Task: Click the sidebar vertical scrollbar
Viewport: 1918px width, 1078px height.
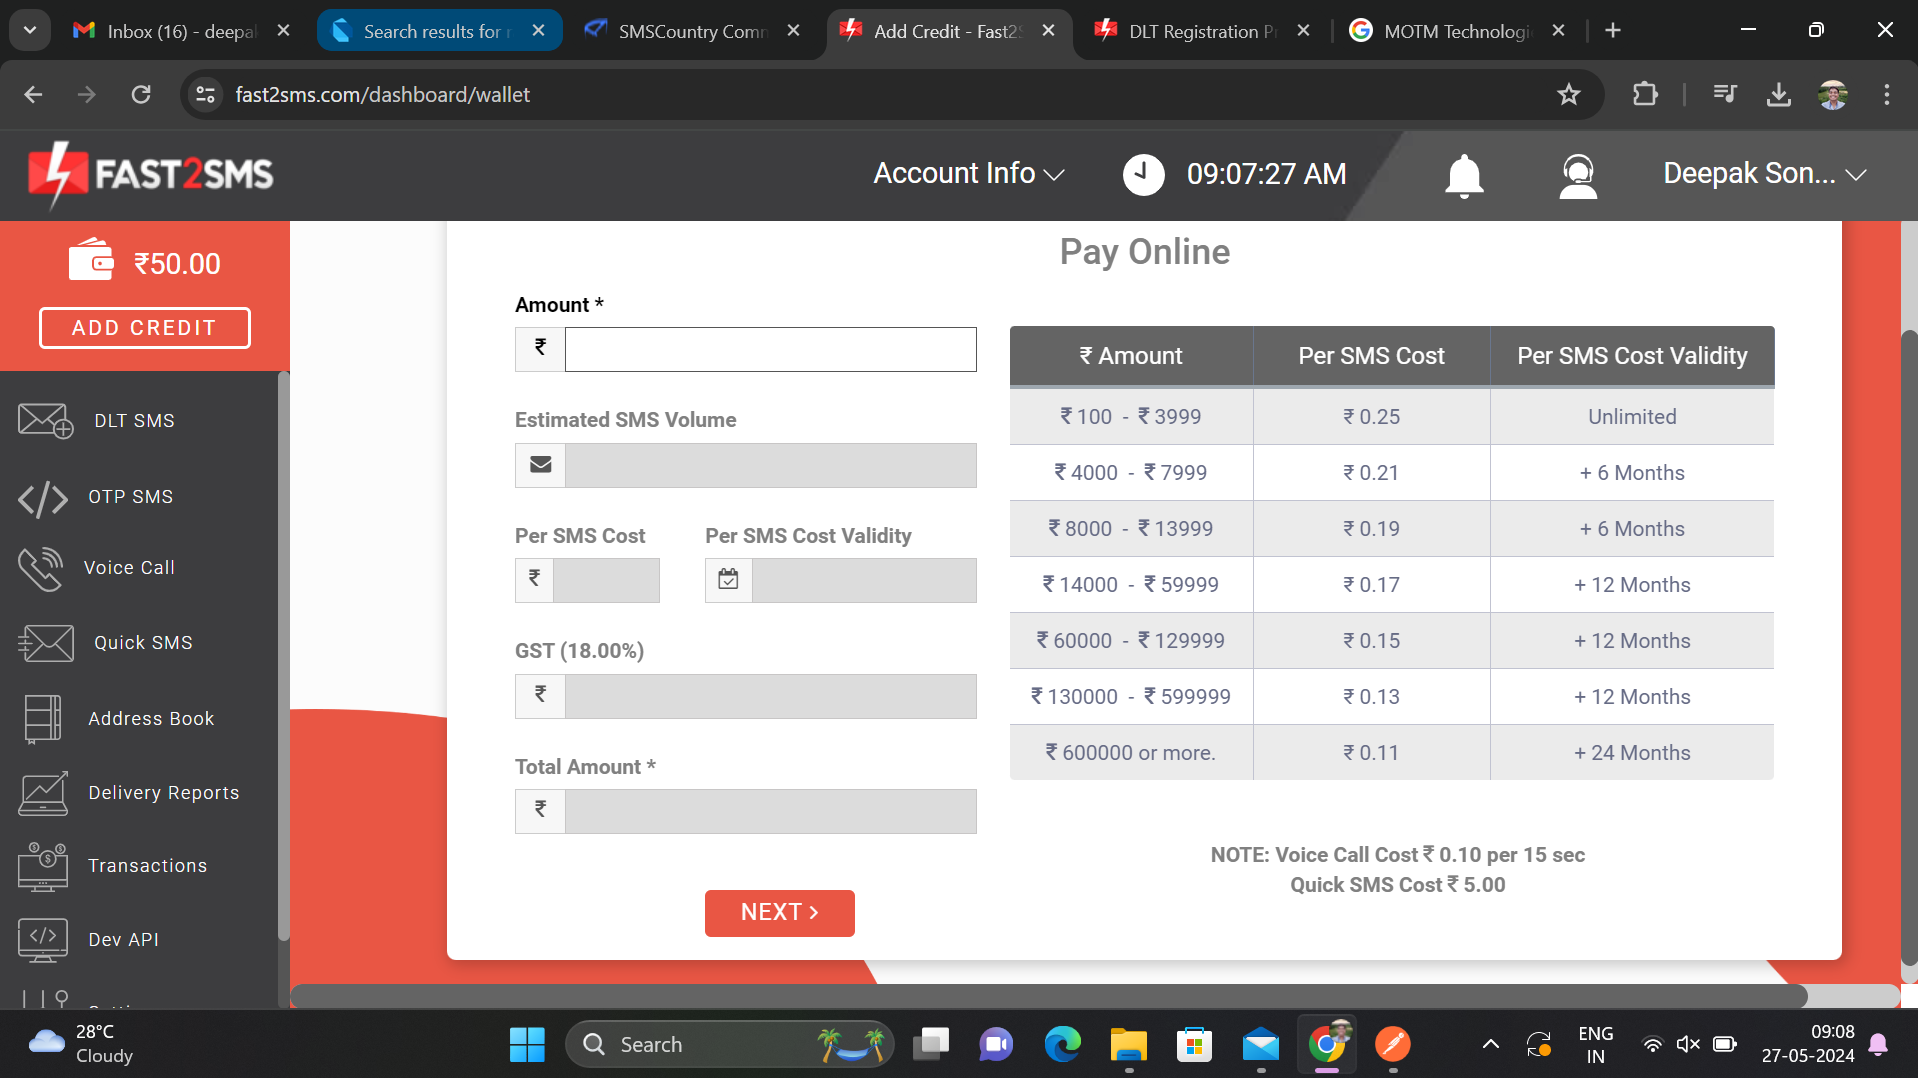Action: pyautogui.click(x=283, y=655)
